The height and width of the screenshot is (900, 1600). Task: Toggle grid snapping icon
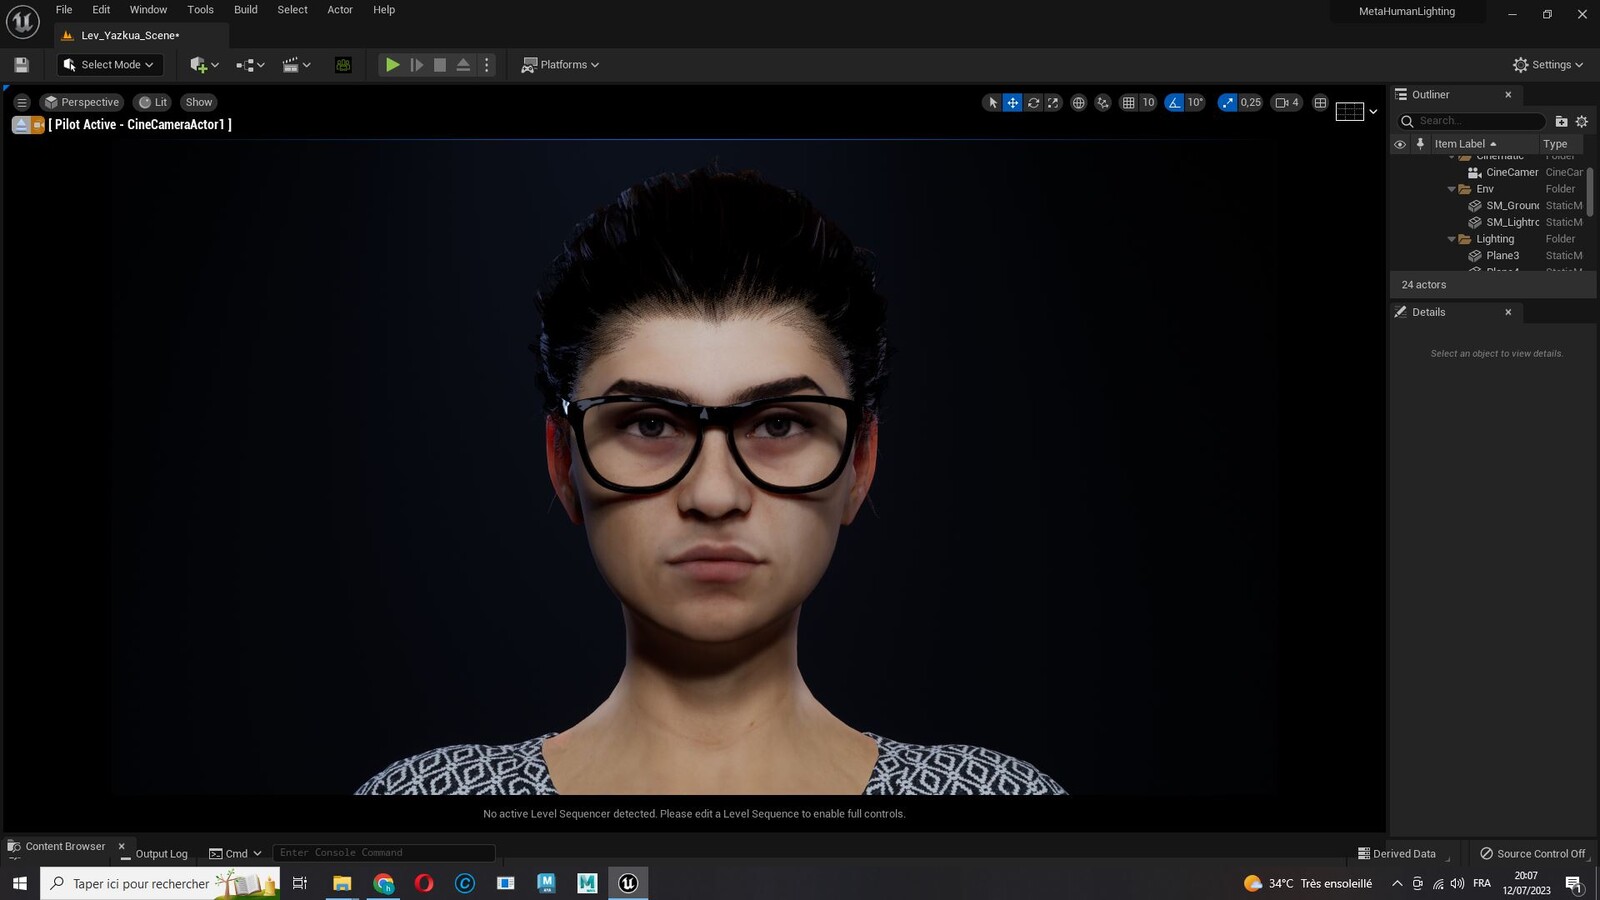(x=1128, y=102)
